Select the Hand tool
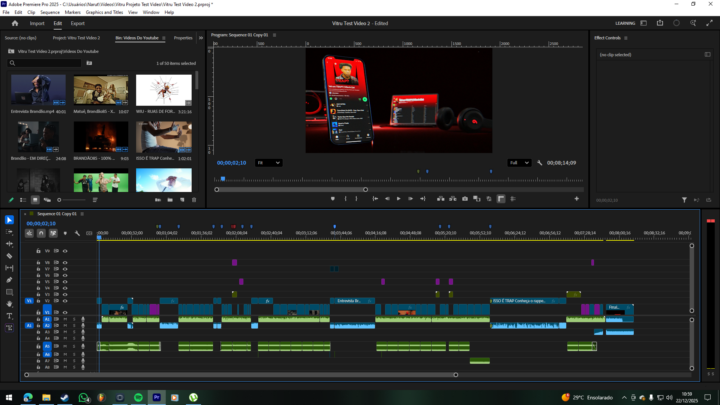The image size is (720, 405). click(9, 303)
